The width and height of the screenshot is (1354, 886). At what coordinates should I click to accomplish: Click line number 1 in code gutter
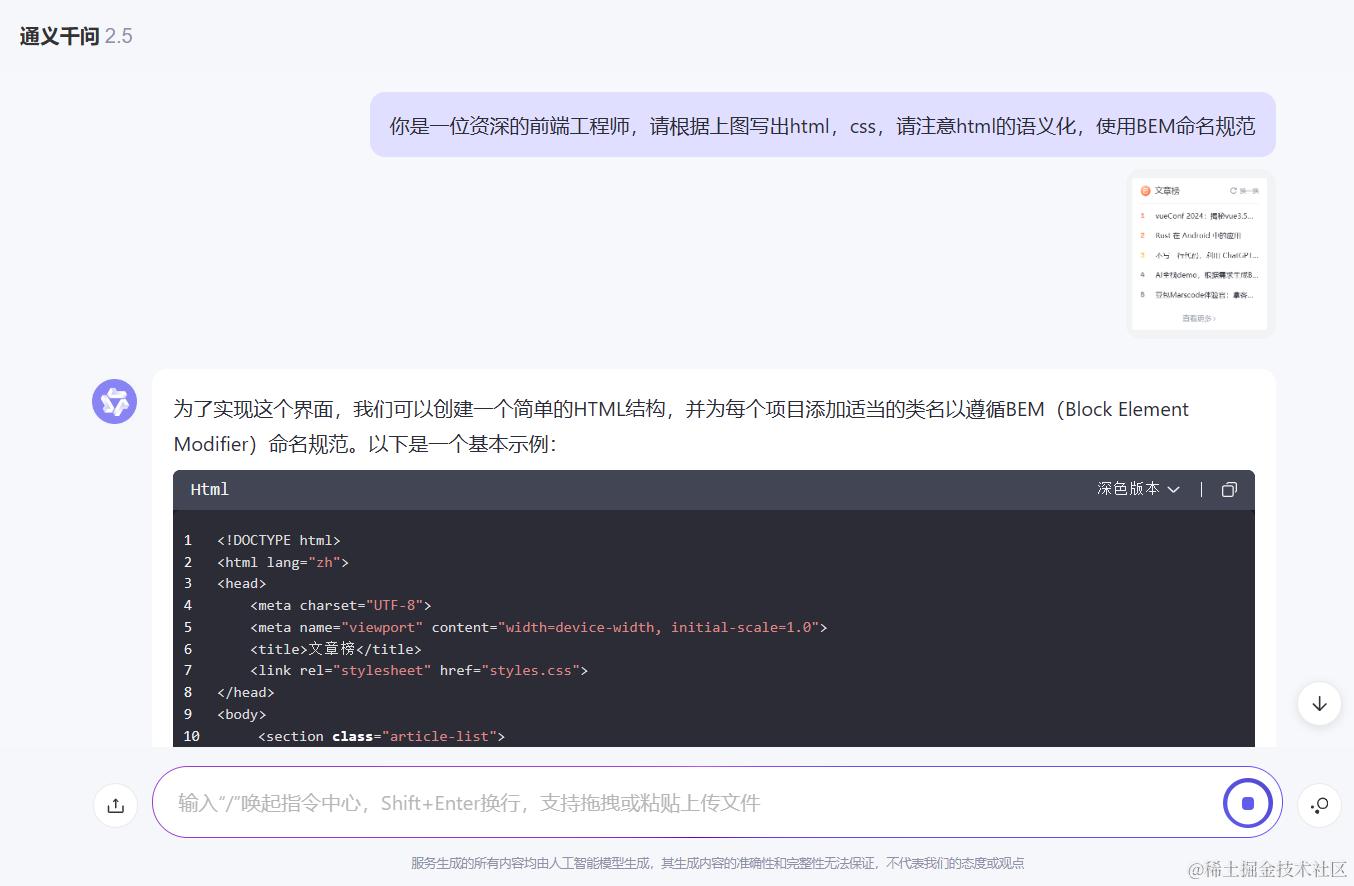(x=187, y=540)
